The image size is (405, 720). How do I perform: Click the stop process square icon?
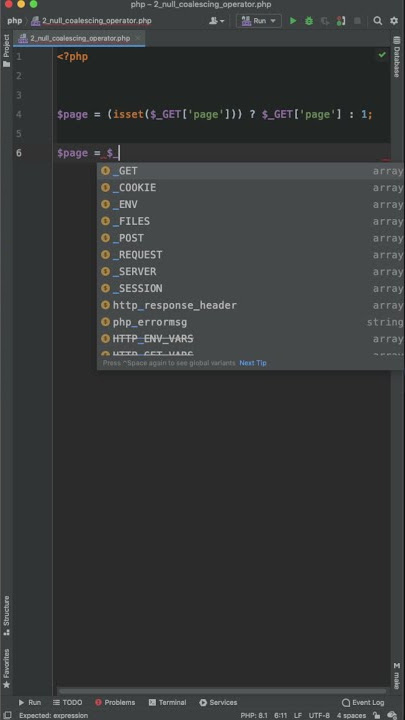[357, 21]
